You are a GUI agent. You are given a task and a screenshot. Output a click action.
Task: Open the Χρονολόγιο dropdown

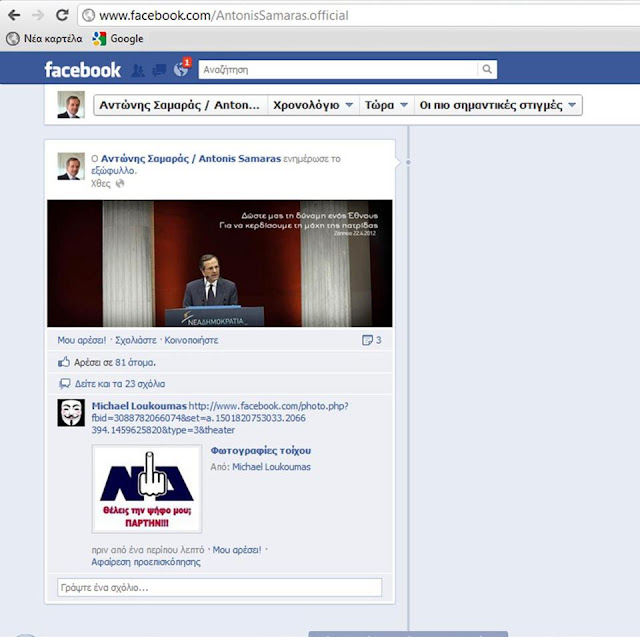coord(313,105)
